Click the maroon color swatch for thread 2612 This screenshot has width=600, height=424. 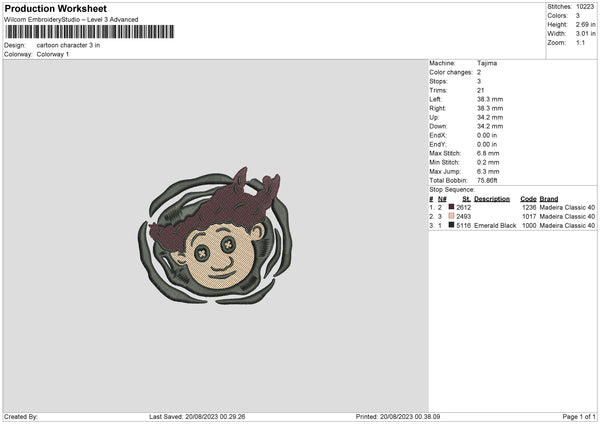pos(451,207)
